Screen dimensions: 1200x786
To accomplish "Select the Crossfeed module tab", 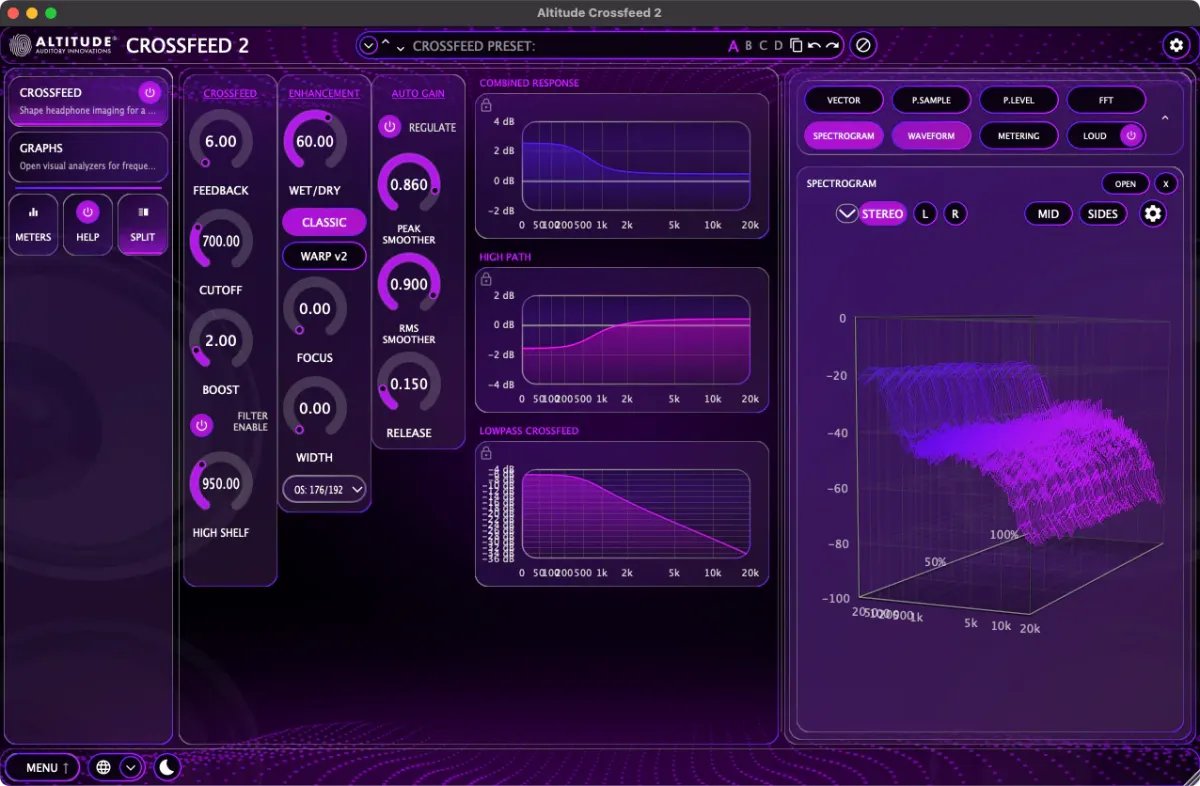I will pyautogui.click(x=88, y=101).
